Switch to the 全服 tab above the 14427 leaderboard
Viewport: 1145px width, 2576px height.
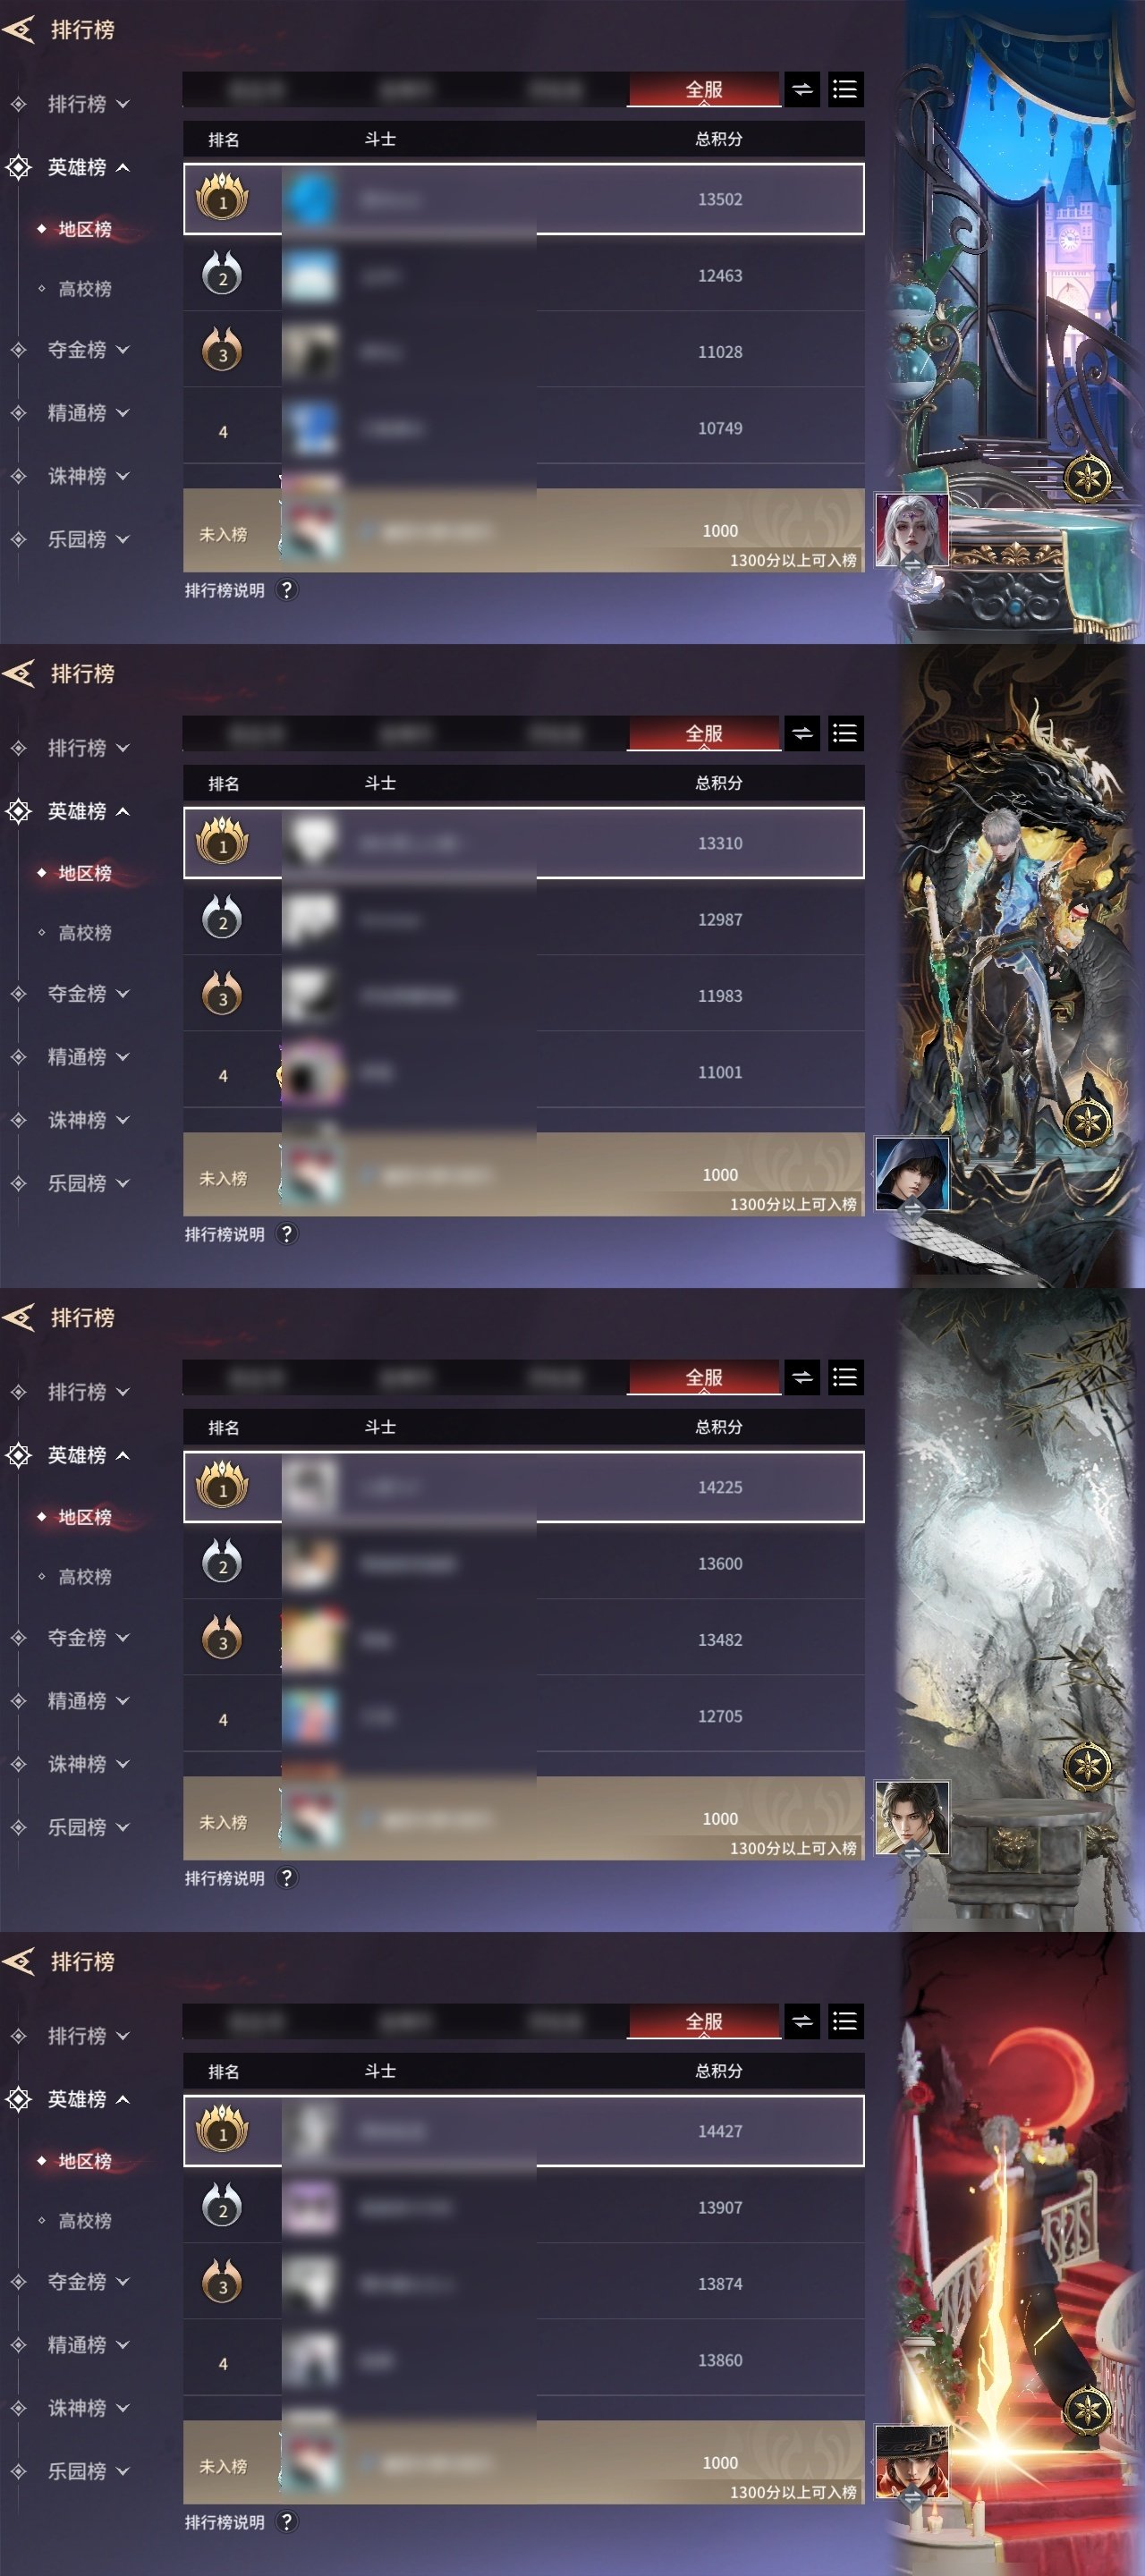[704, 2022]
